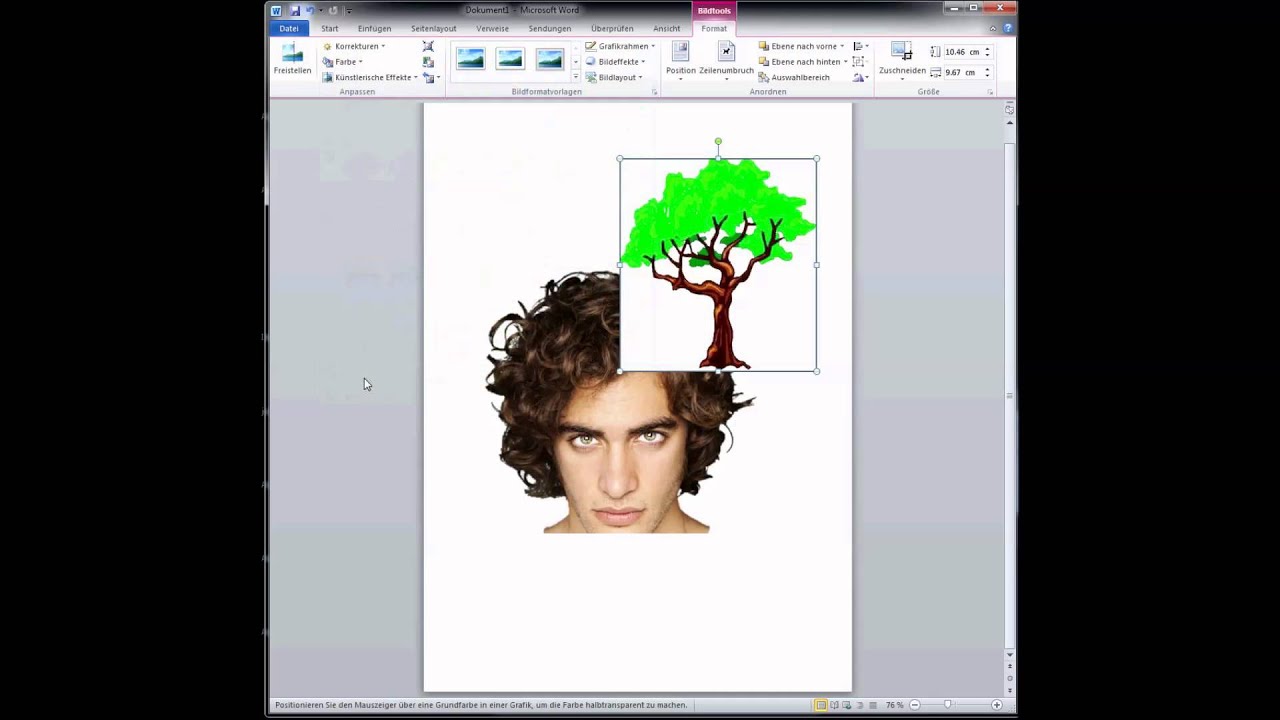The image size is (1280, 720).
Task: Select the second picture style thumbnail
Action: coord(510,60)
